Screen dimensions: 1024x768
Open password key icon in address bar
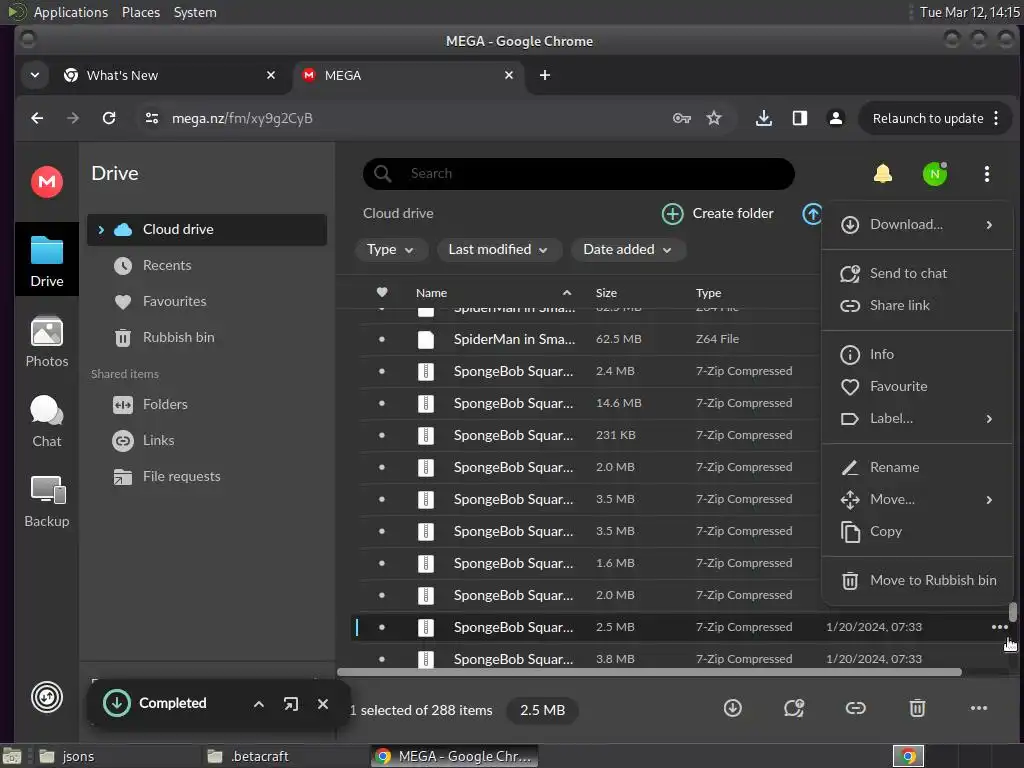[x=682, y=118]
